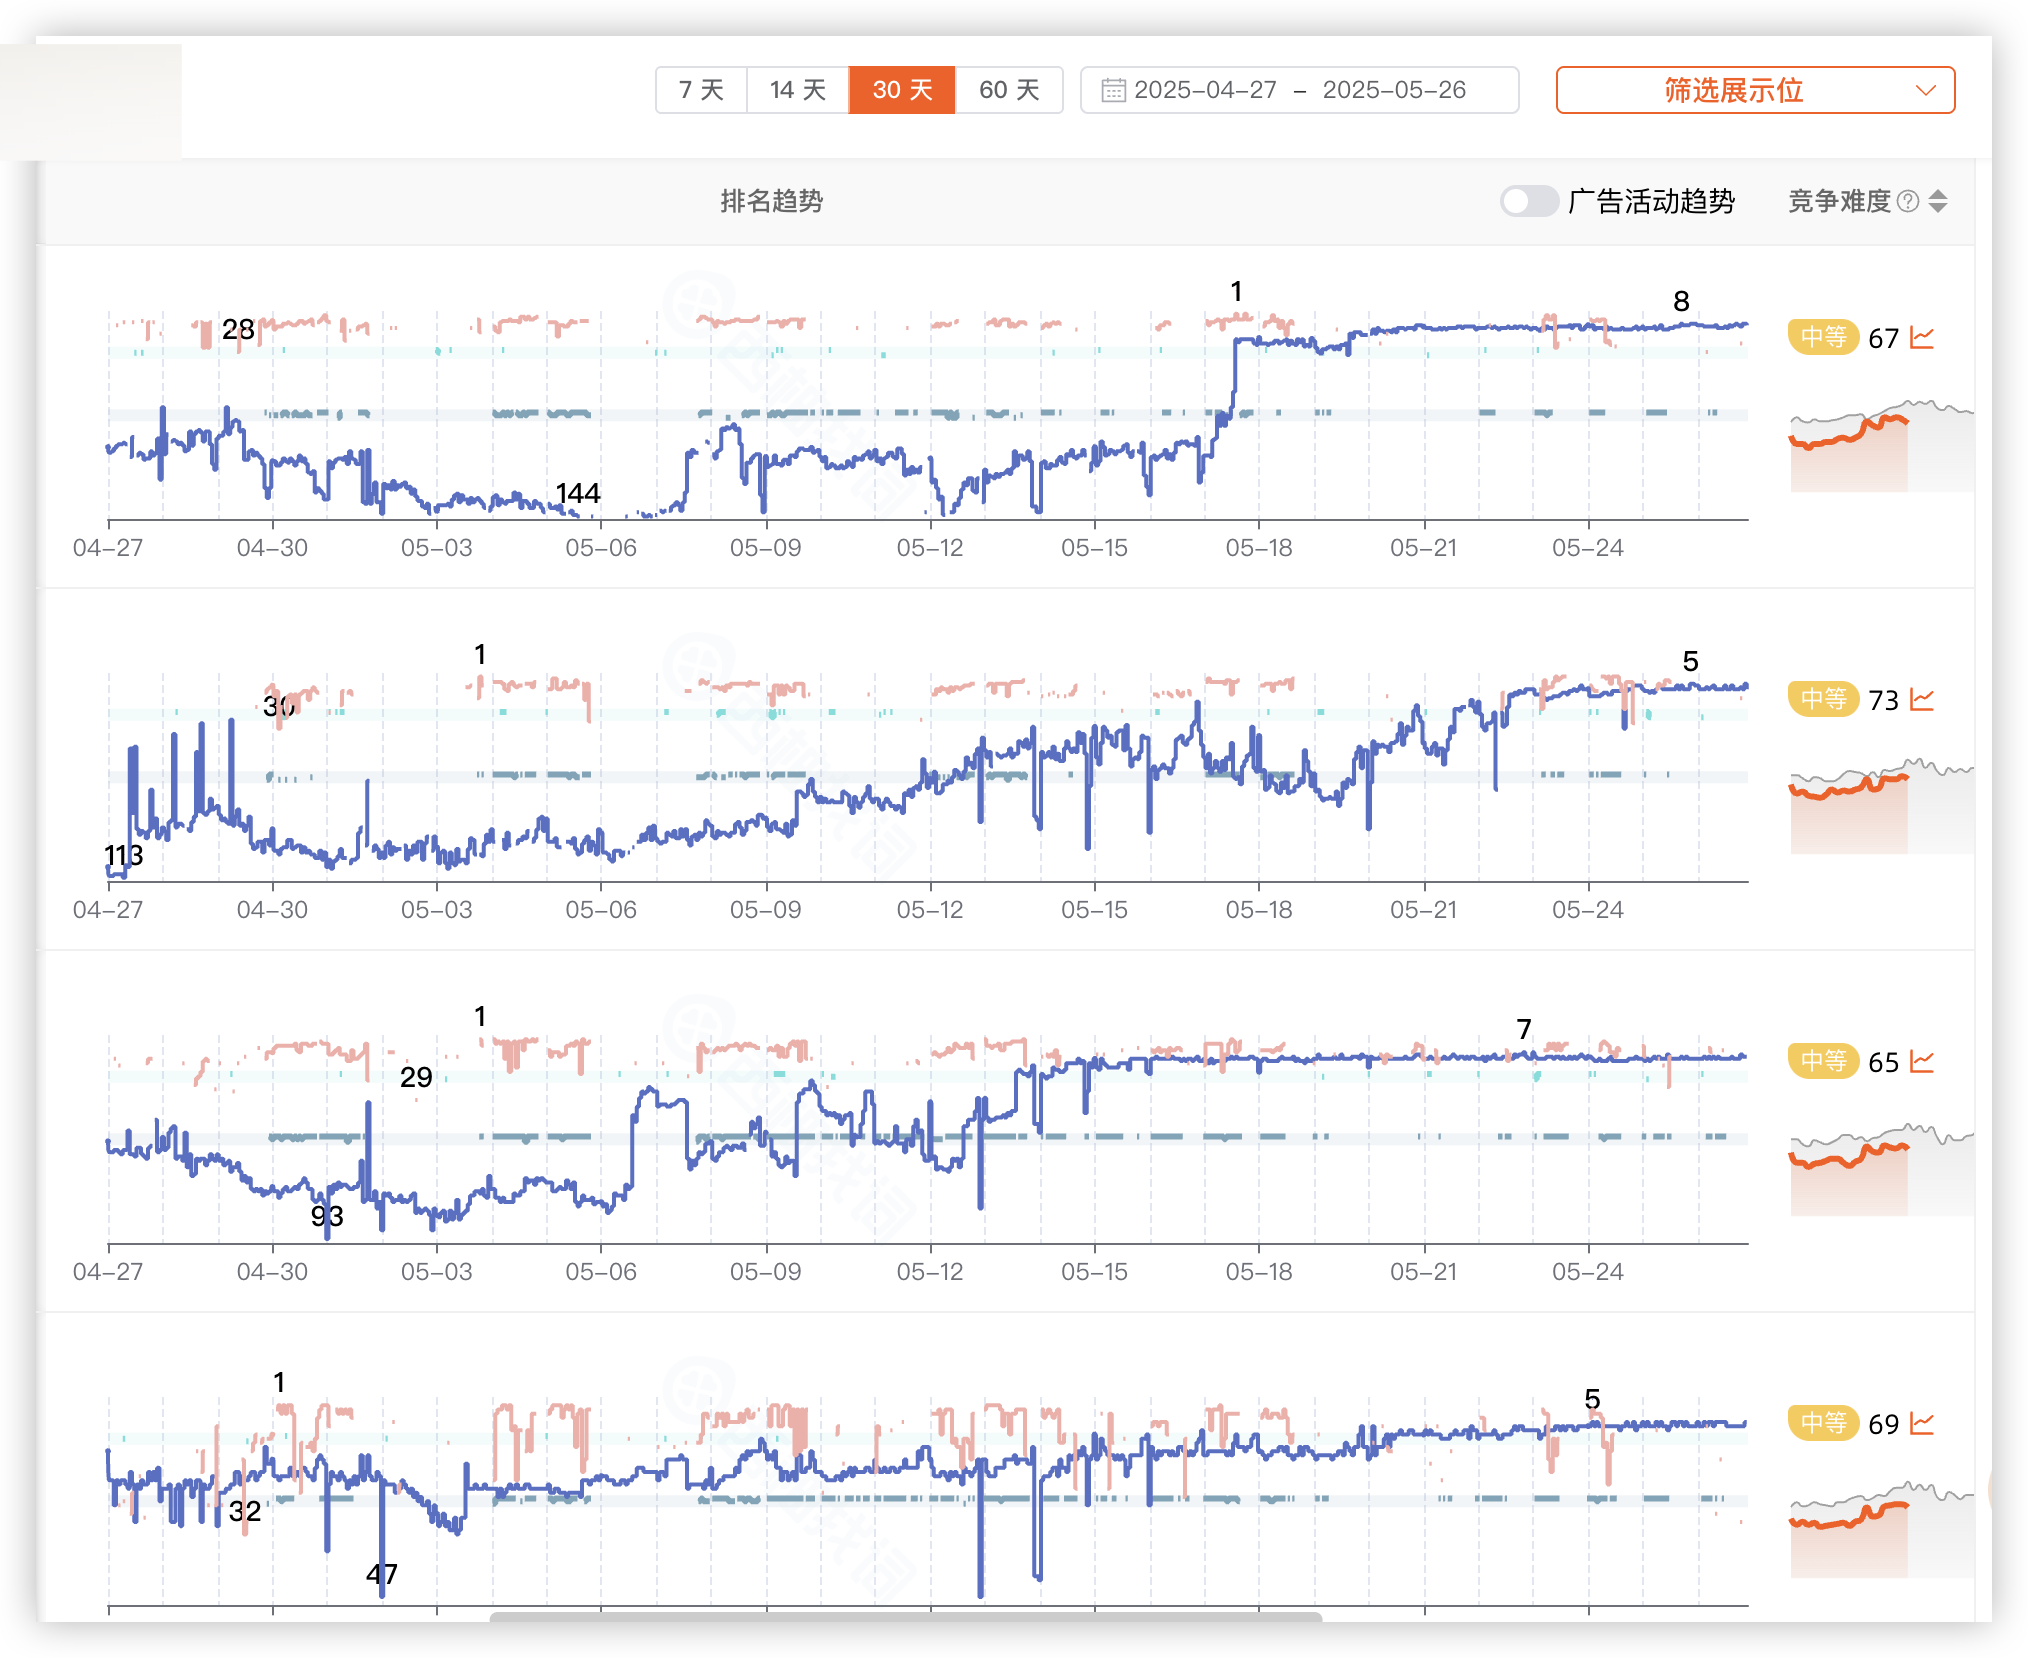2028x1658 pixels.
Task: Click the calendar icon in date range field
Action: tap(1113, 90)
